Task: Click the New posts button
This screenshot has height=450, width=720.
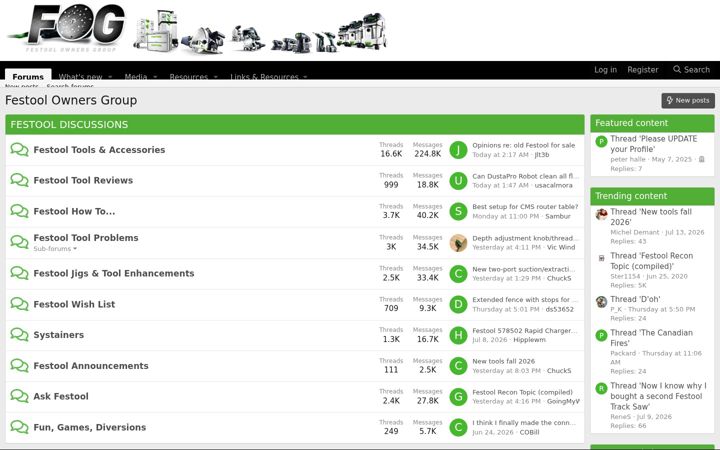Action: click(x=688, y=101)
